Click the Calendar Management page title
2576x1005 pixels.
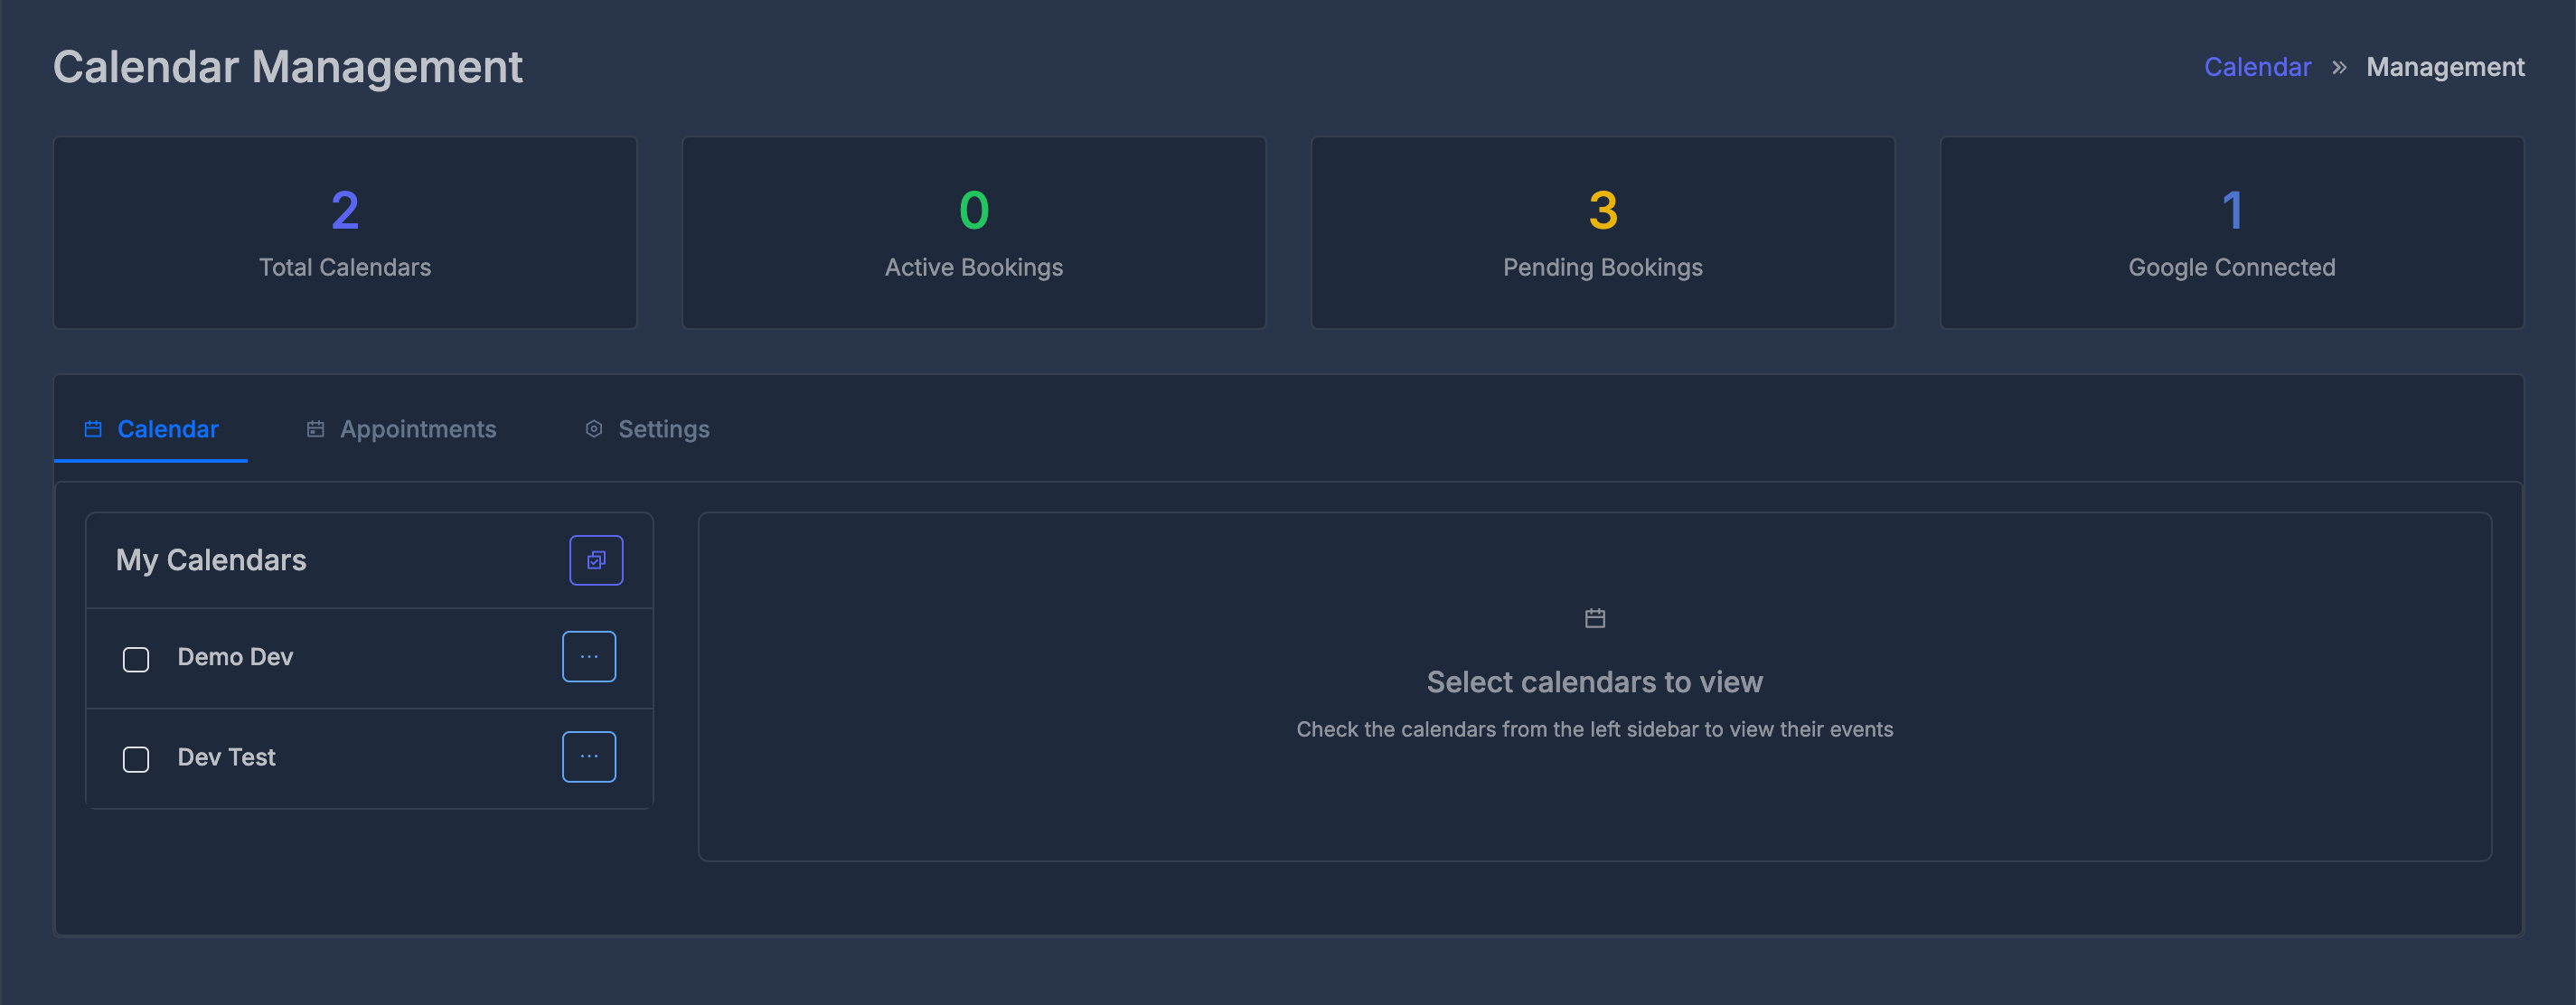pos(288,67)
